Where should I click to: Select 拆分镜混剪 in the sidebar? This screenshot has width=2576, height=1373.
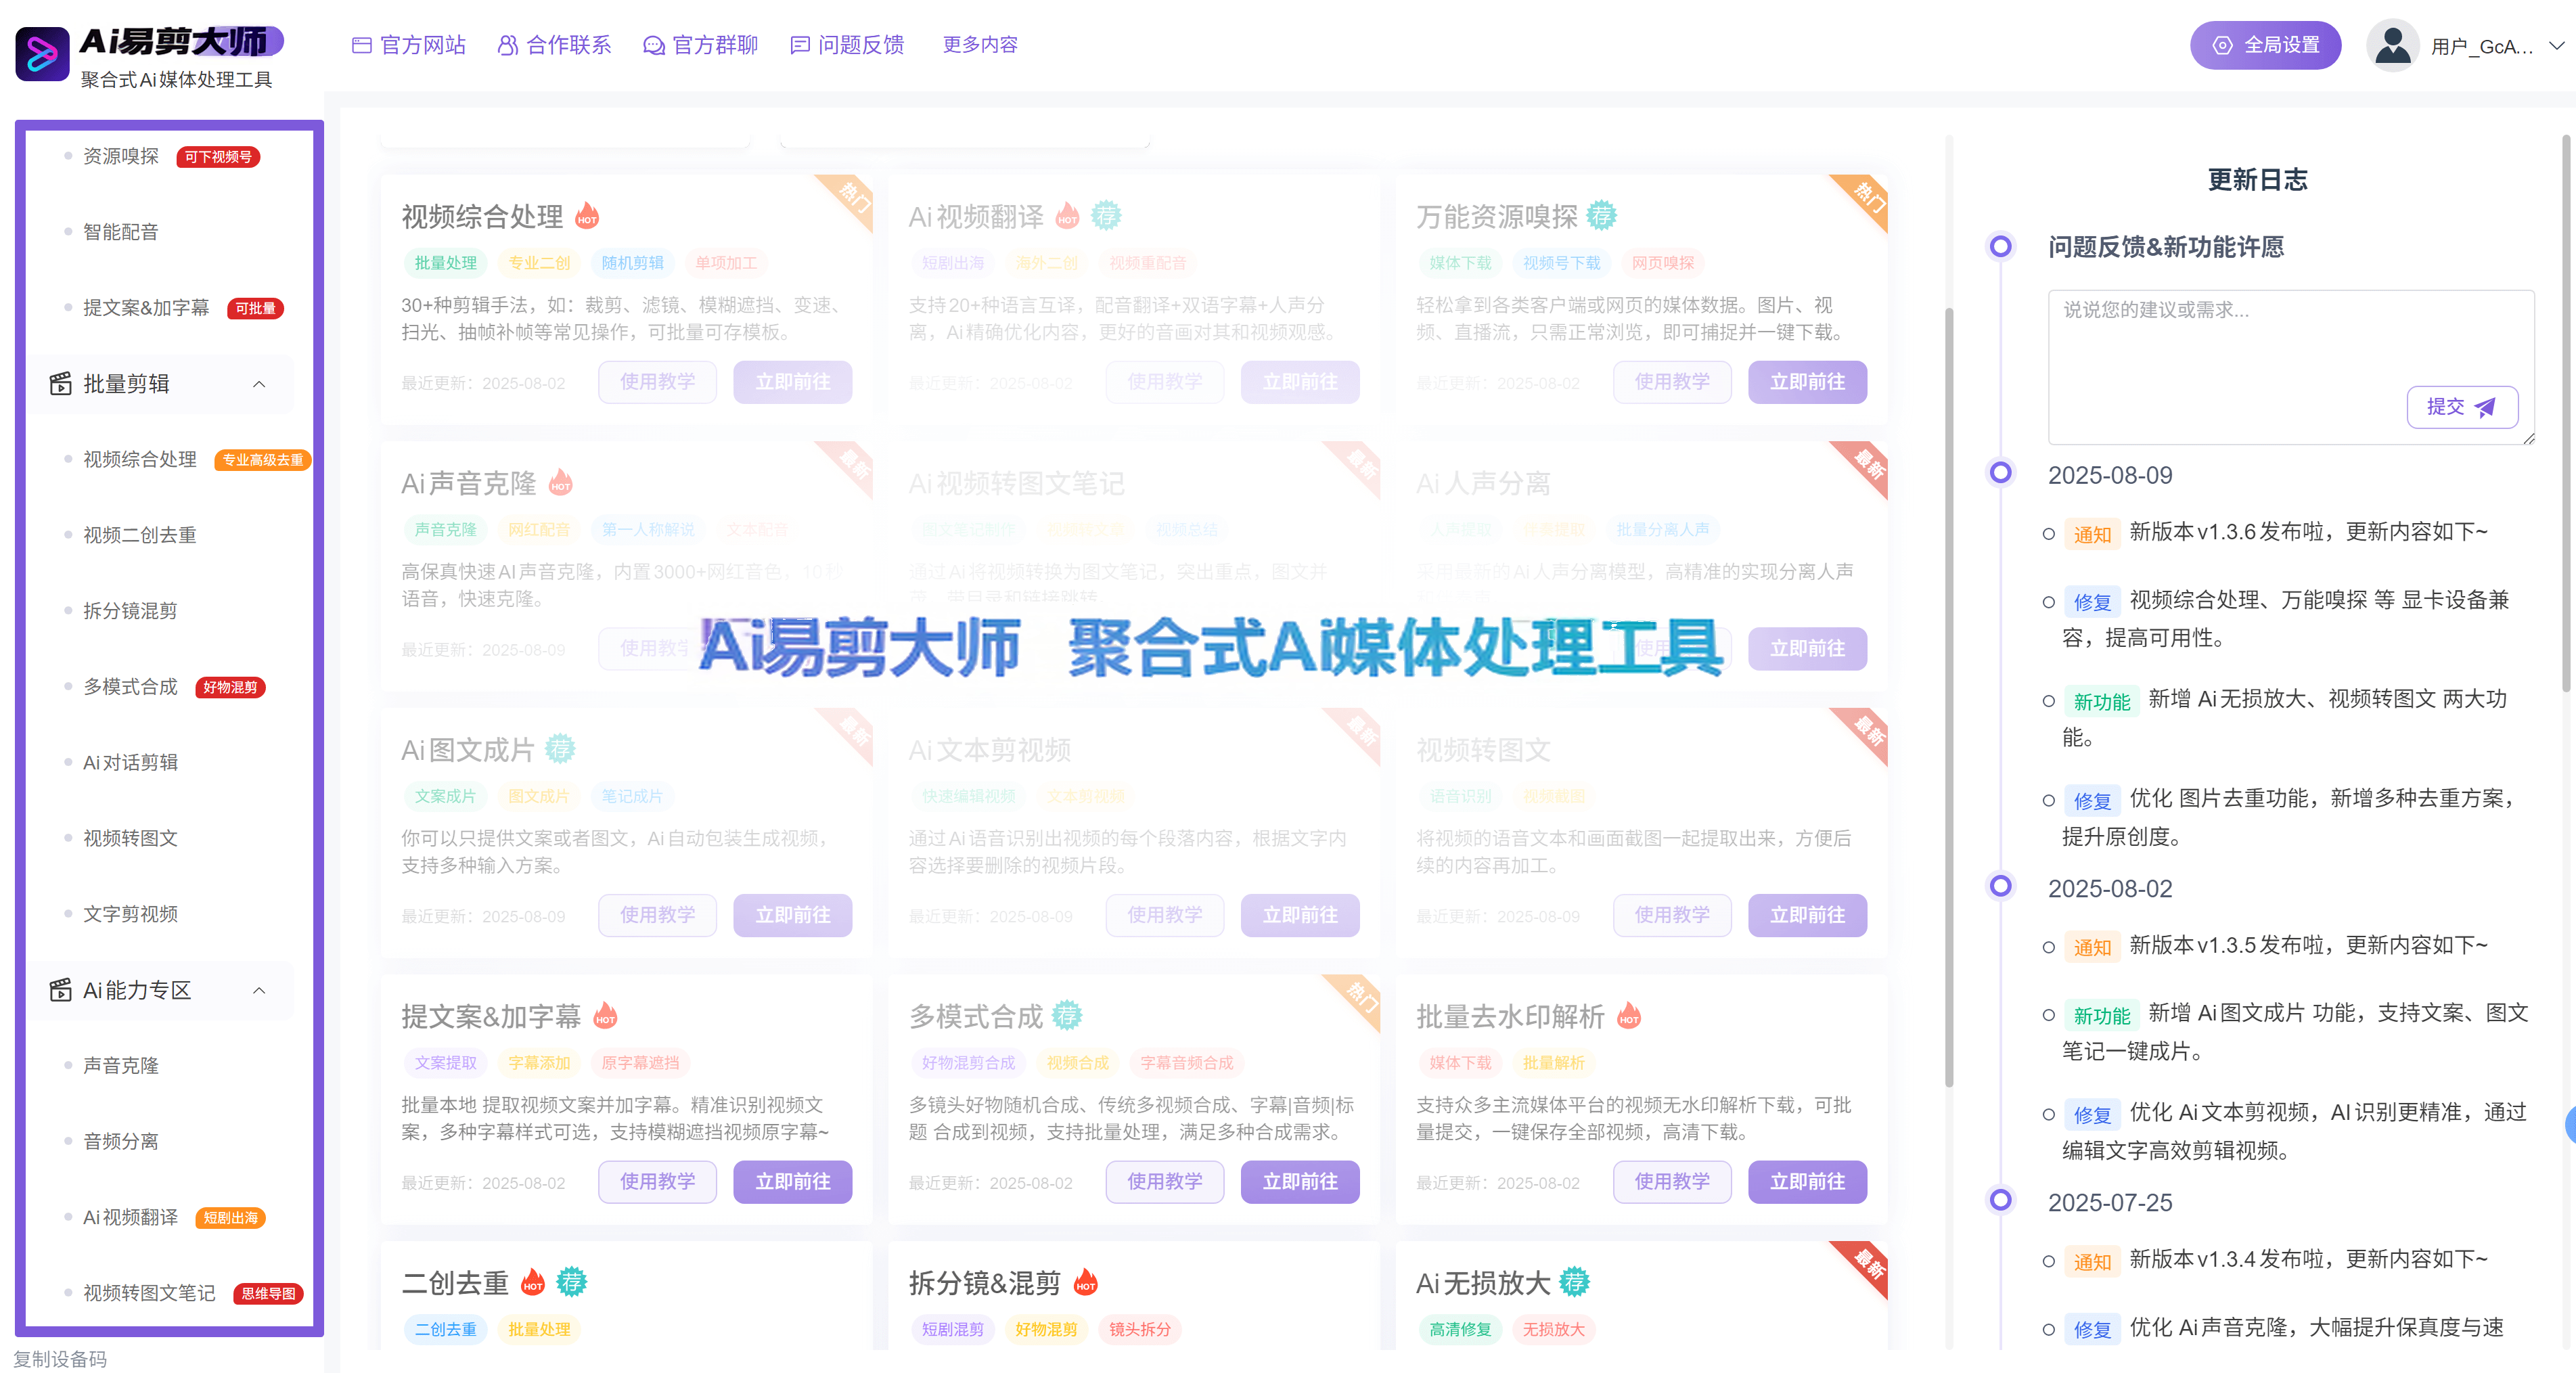click(x=130, y=611)
